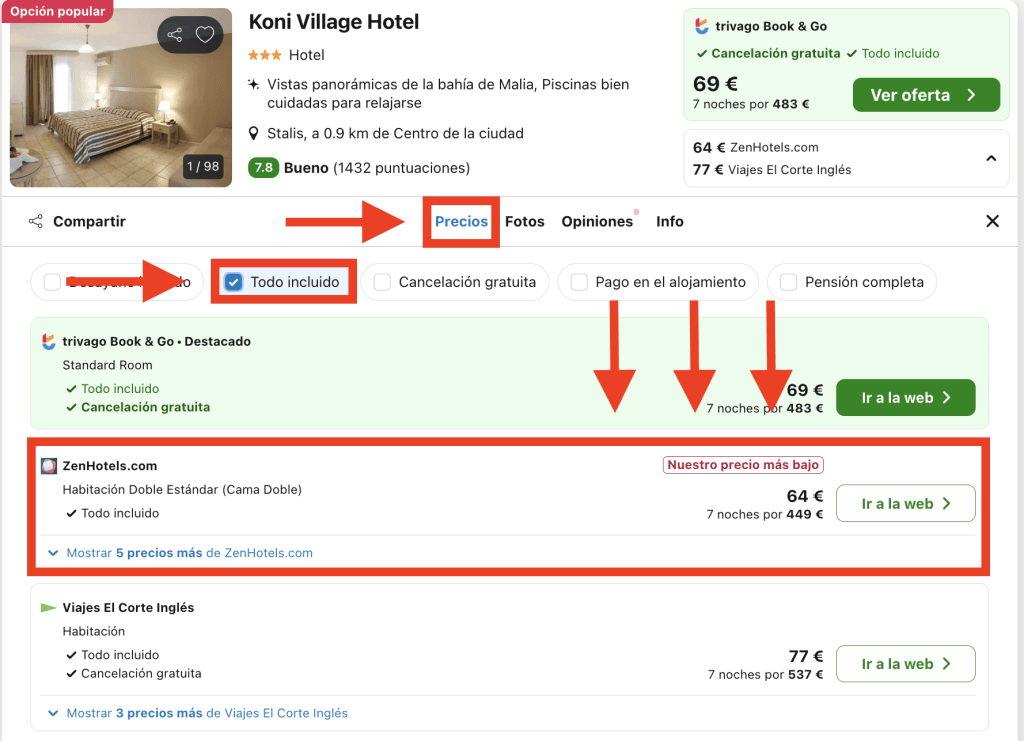Close the hotel details panel
Screen dimensions: 1024x741
[x=992, y=221]
